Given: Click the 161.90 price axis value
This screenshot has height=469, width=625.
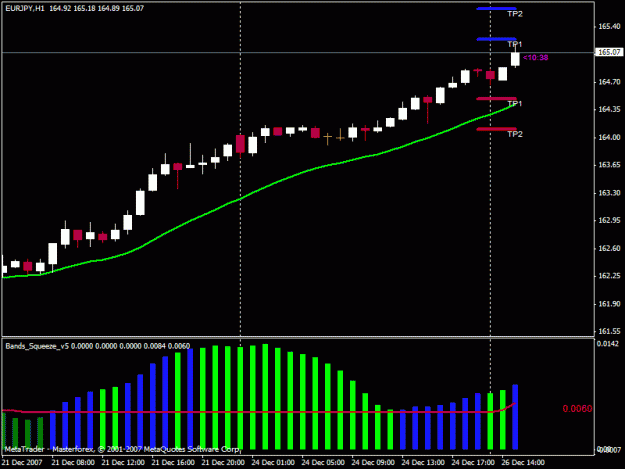Looking at the screenshot, I should [x=609, y=304].
